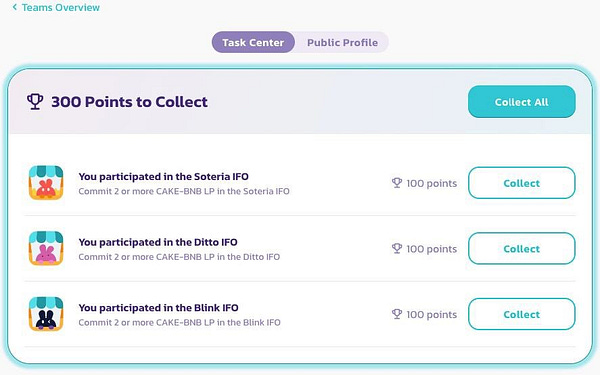Click the trophy icon in Soteria row
This screenshot has width=600, height=375.
coord(397,183)
